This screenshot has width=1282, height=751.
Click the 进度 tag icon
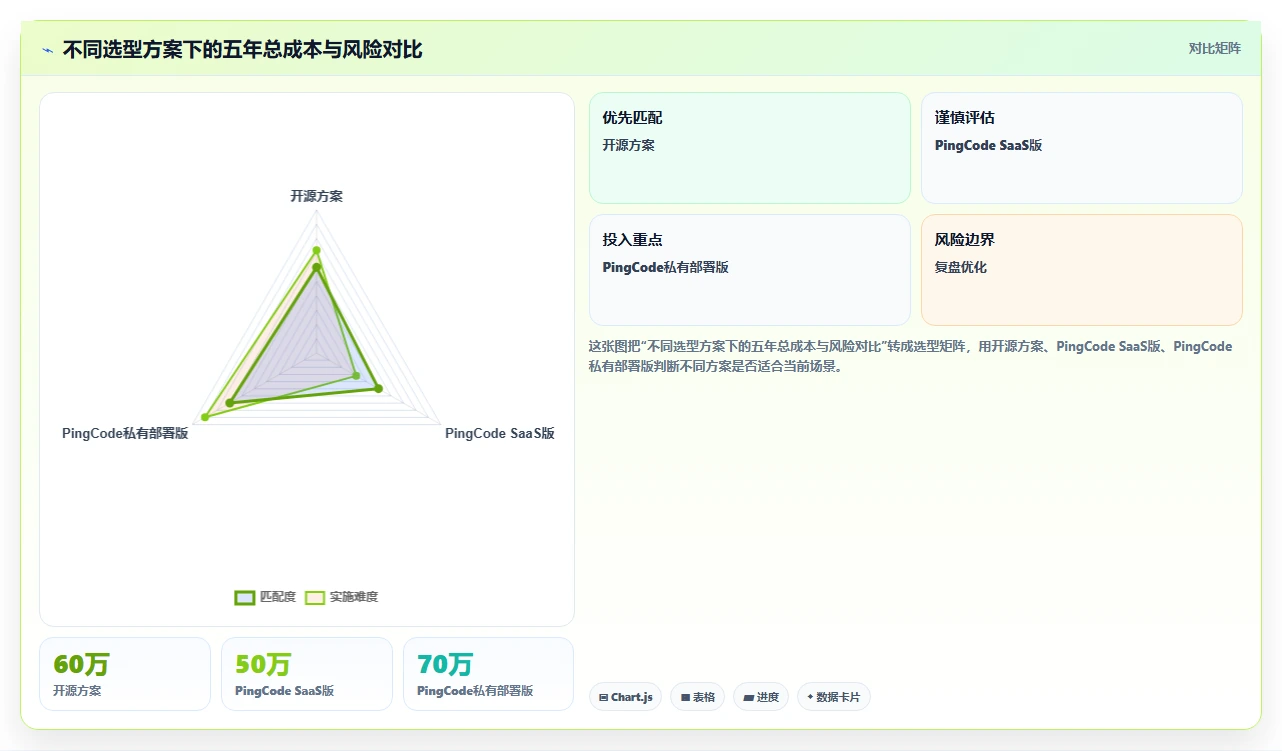point(749,697)
